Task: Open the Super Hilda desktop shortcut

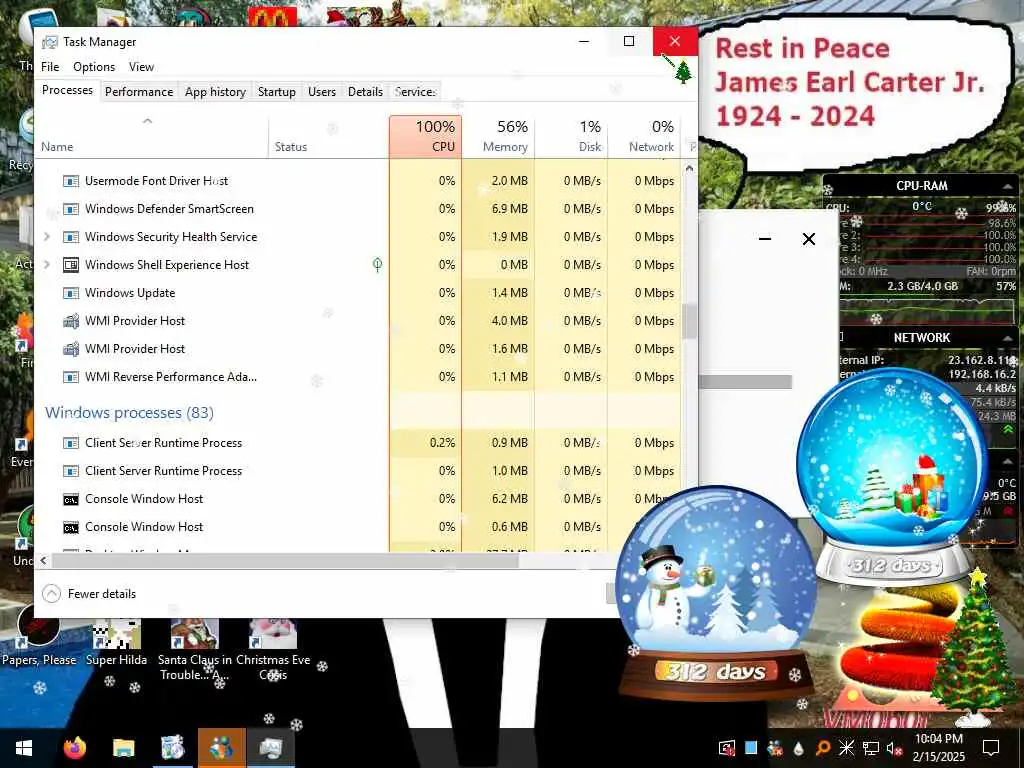Action: coord(116,643)
